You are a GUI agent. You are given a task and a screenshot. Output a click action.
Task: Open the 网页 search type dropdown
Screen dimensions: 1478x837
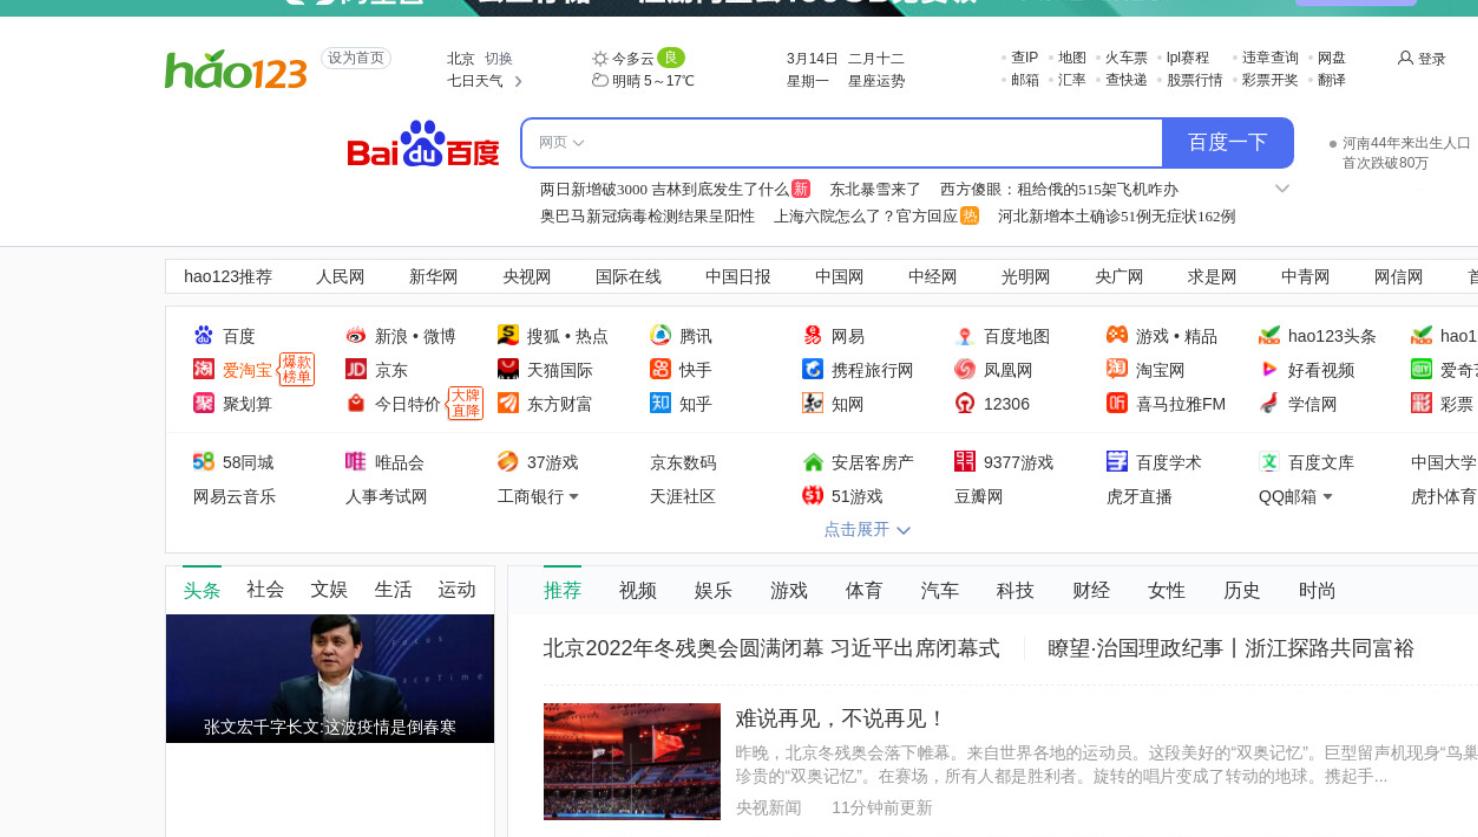(x=561, y=143)
